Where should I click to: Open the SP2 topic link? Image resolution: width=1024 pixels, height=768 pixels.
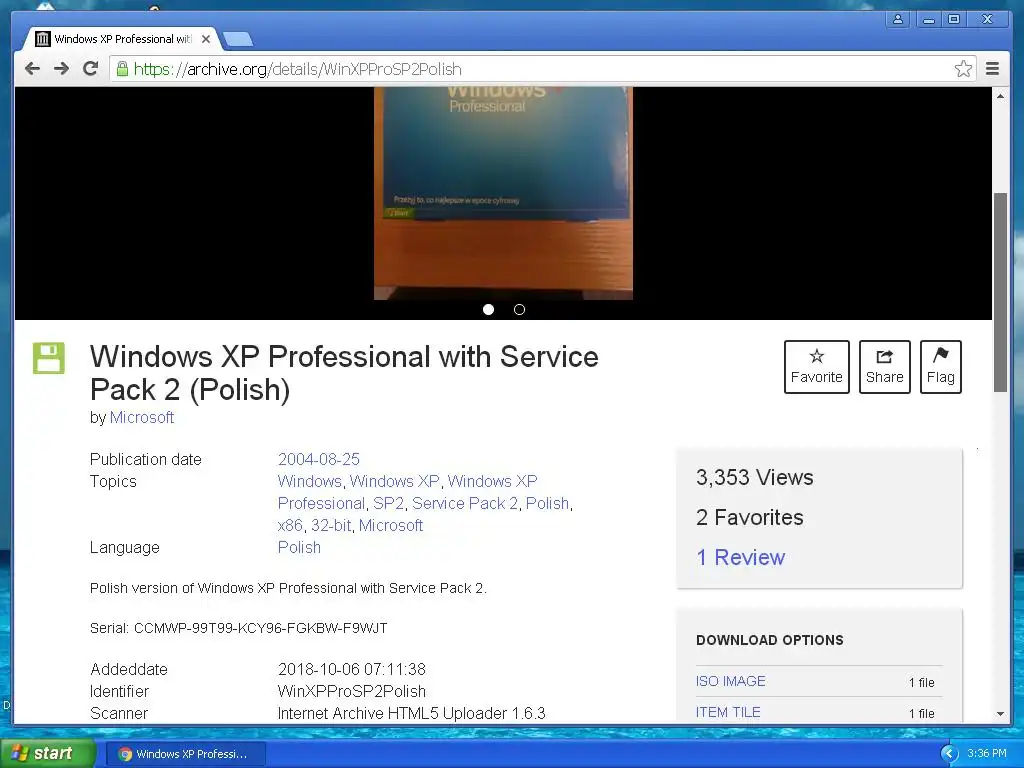(389, 504)
